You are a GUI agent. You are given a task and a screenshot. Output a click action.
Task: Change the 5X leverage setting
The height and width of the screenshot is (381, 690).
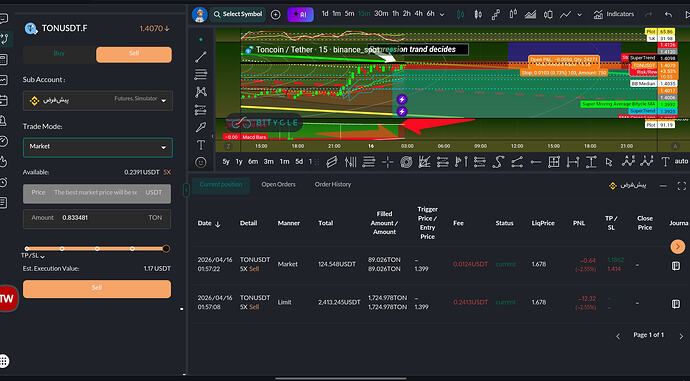click(x=167, y=172)
